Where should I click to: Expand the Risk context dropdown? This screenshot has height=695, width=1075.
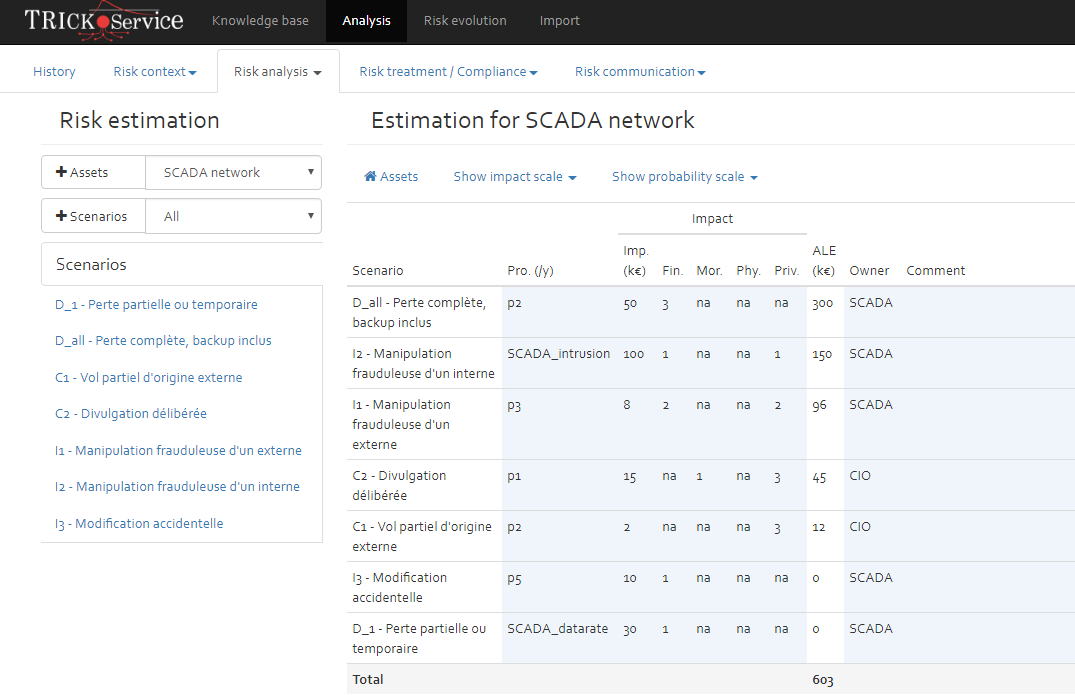[155, 71]
